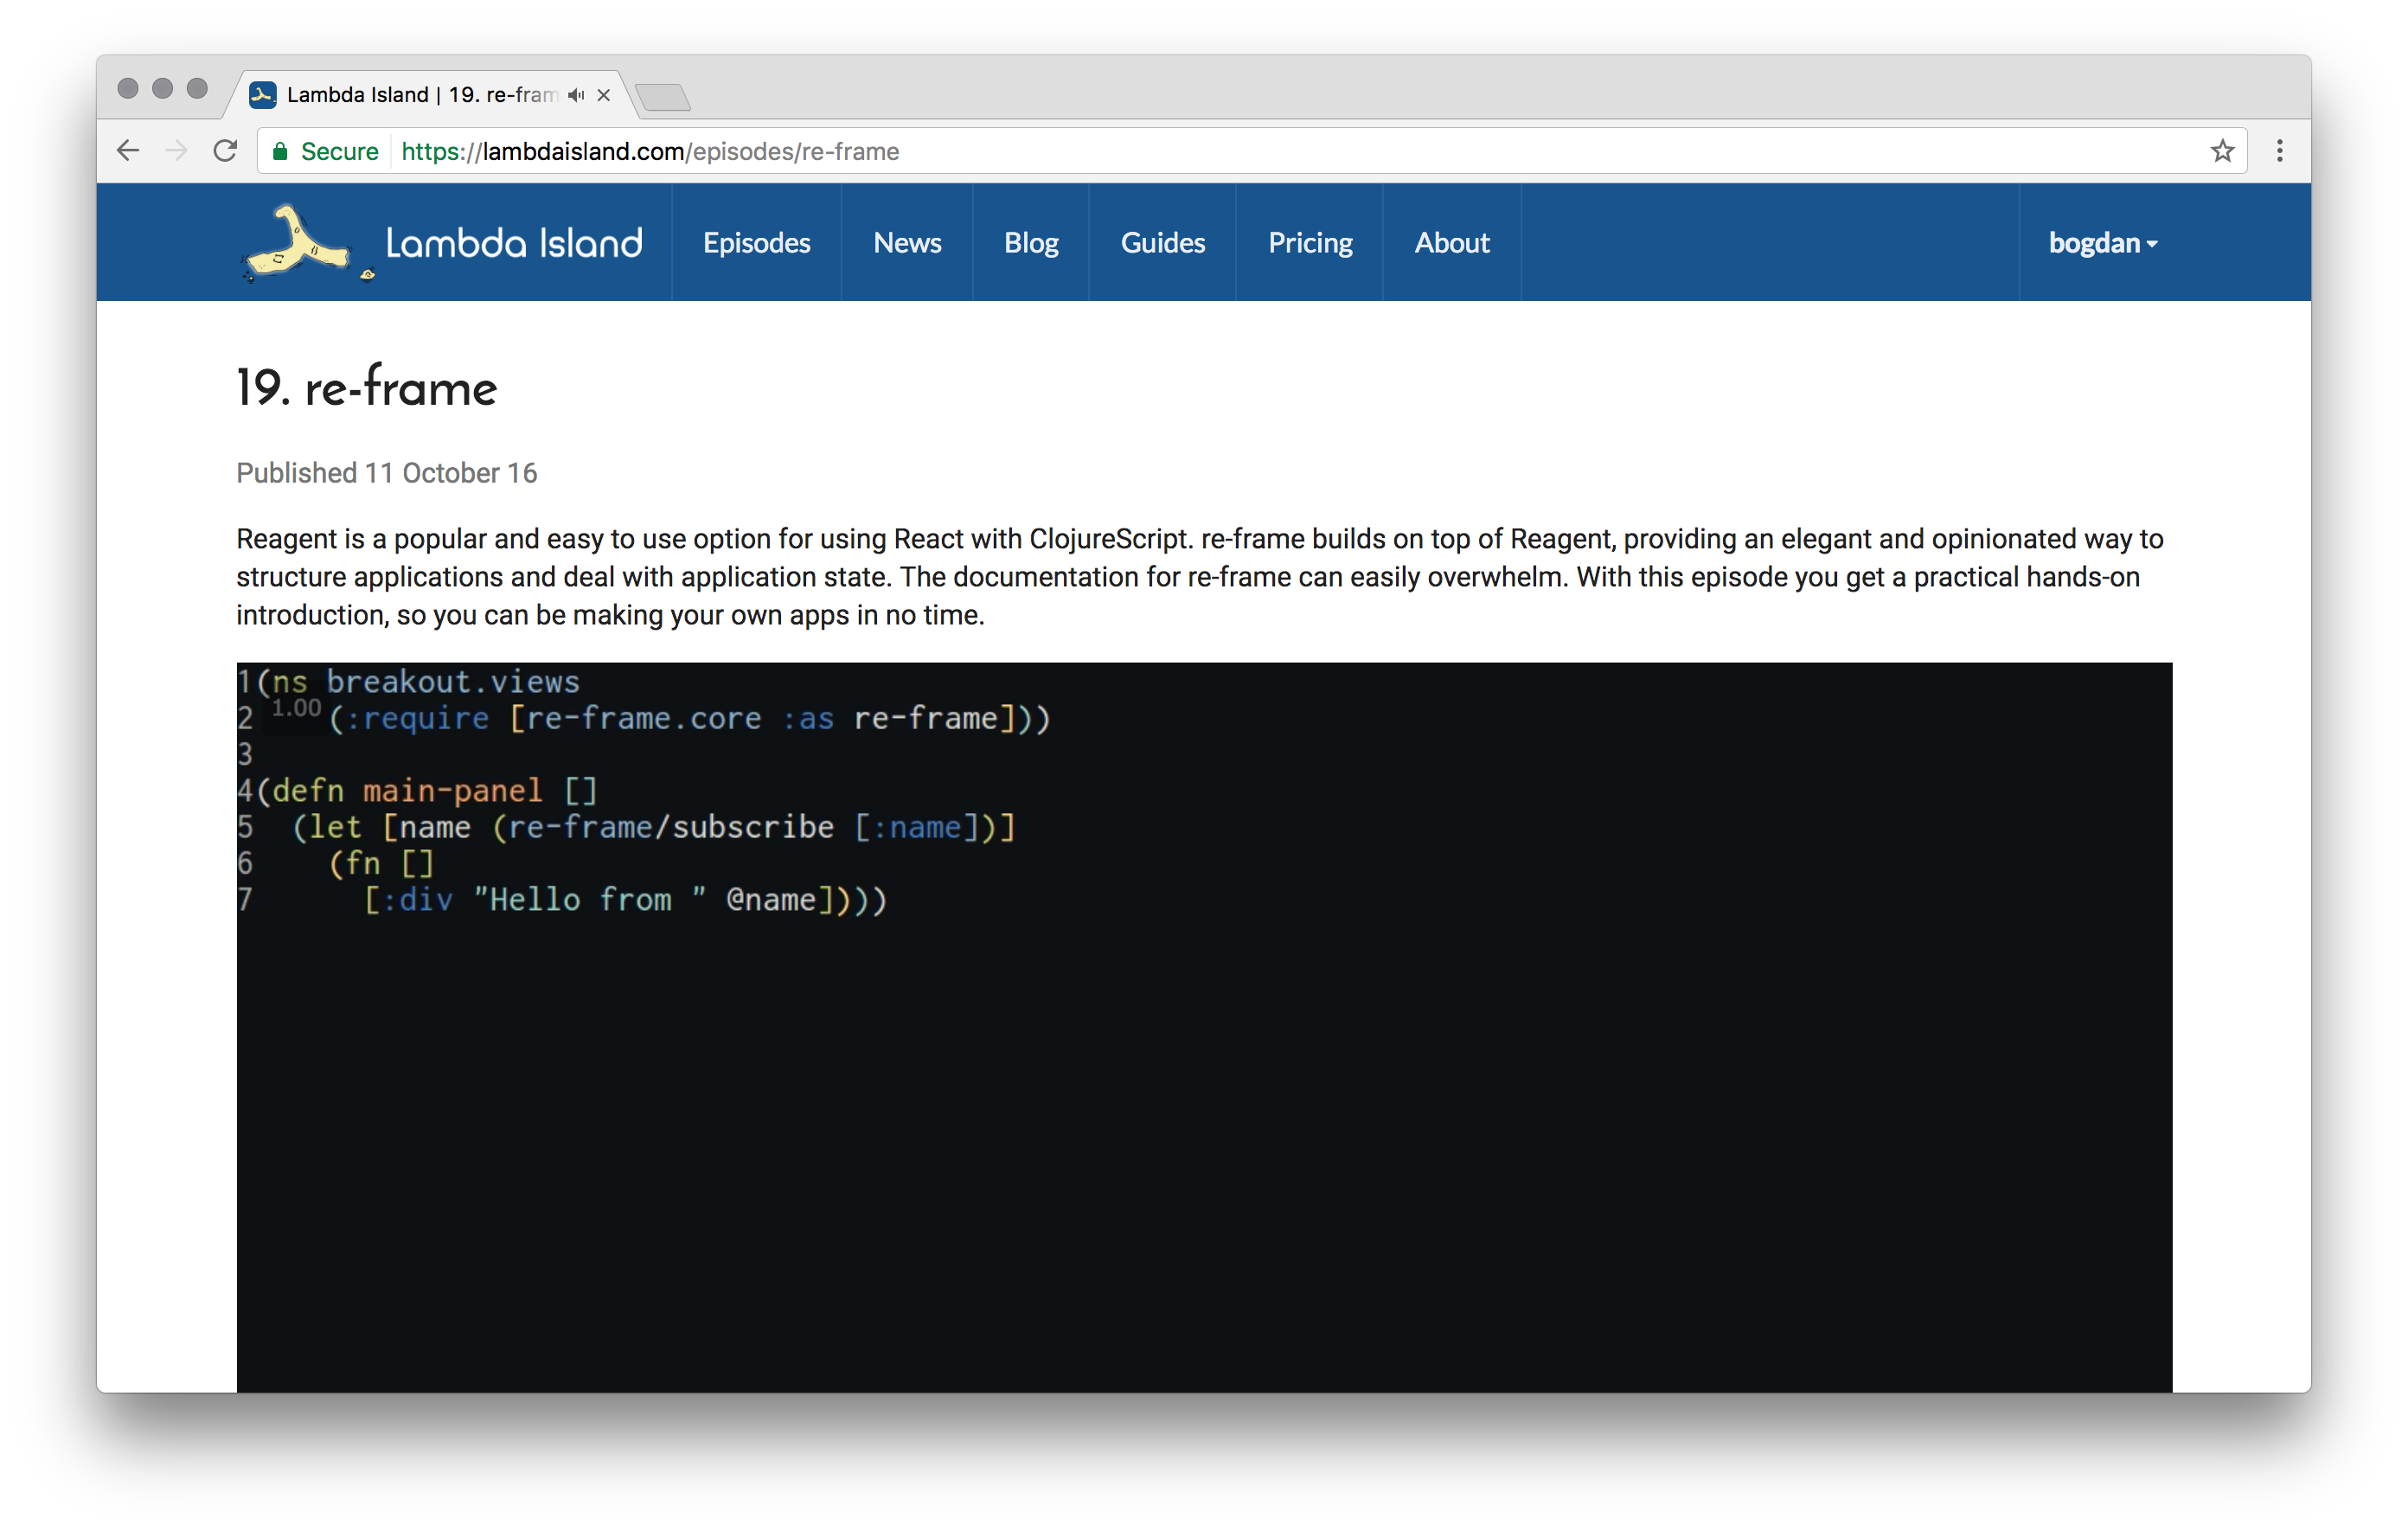Open the Guides section
2408x1531 pixels.
click(1162, 243)
